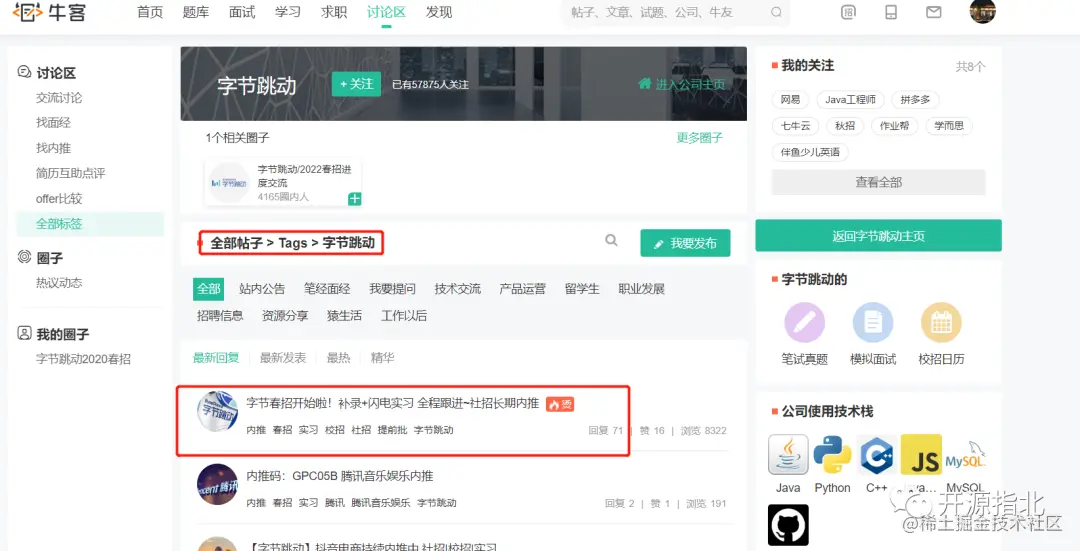1080x551 pixels.
Task: Open 笔试真题 pencil icon
Action: click(x=804, y=322)
